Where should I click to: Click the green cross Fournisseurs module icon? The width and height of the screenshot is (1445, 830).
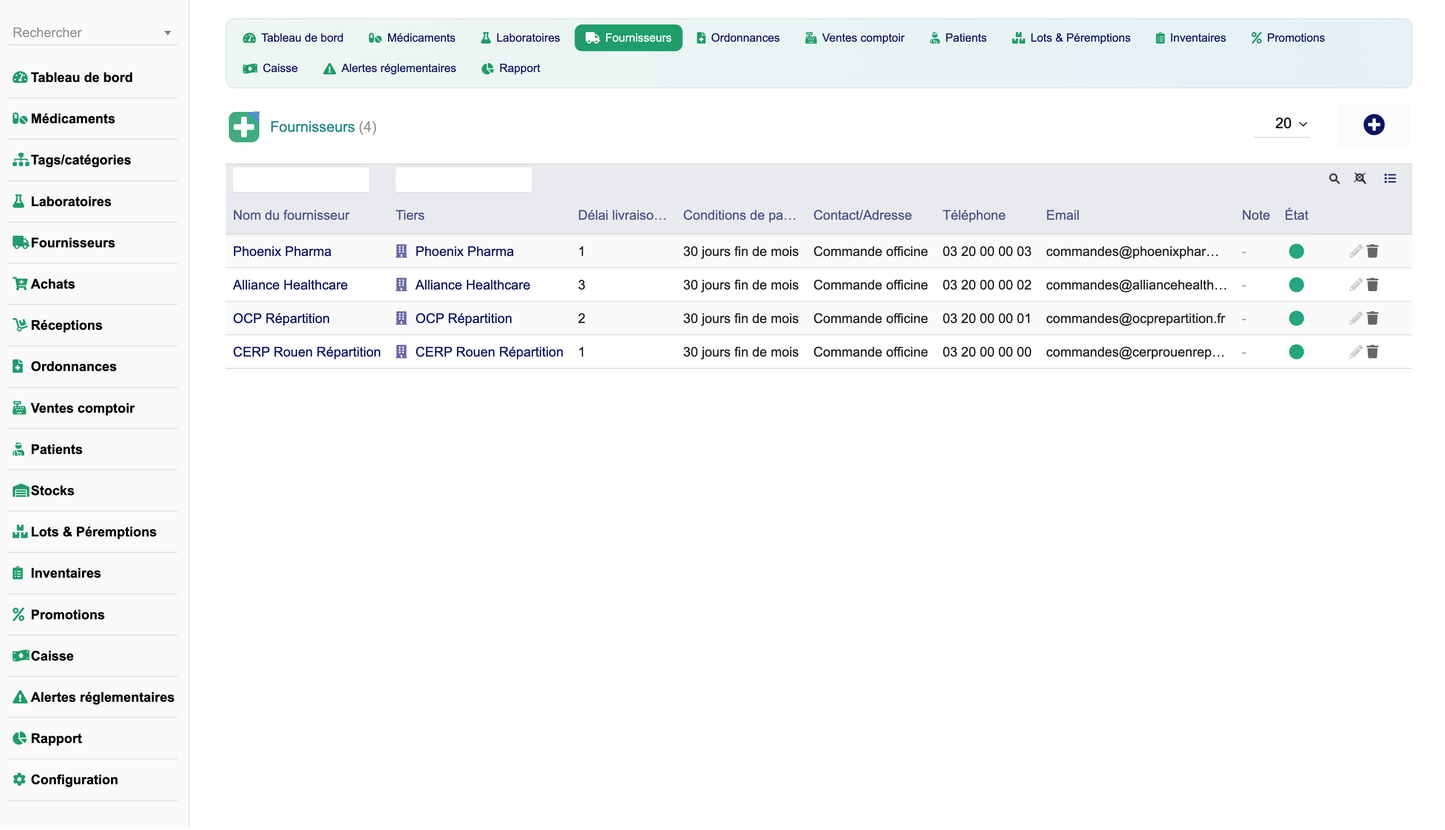pos(244,127)
